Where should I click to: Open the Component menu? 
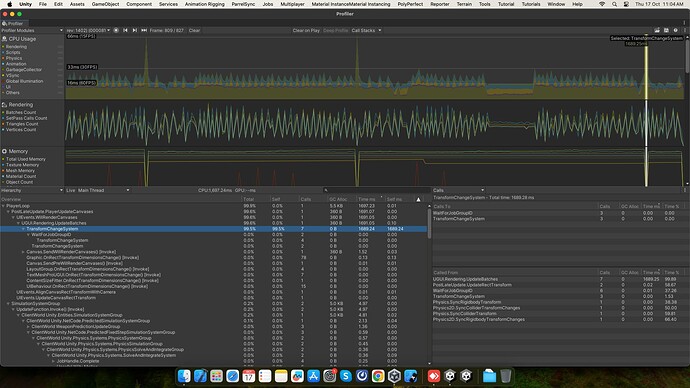[139, 4]
